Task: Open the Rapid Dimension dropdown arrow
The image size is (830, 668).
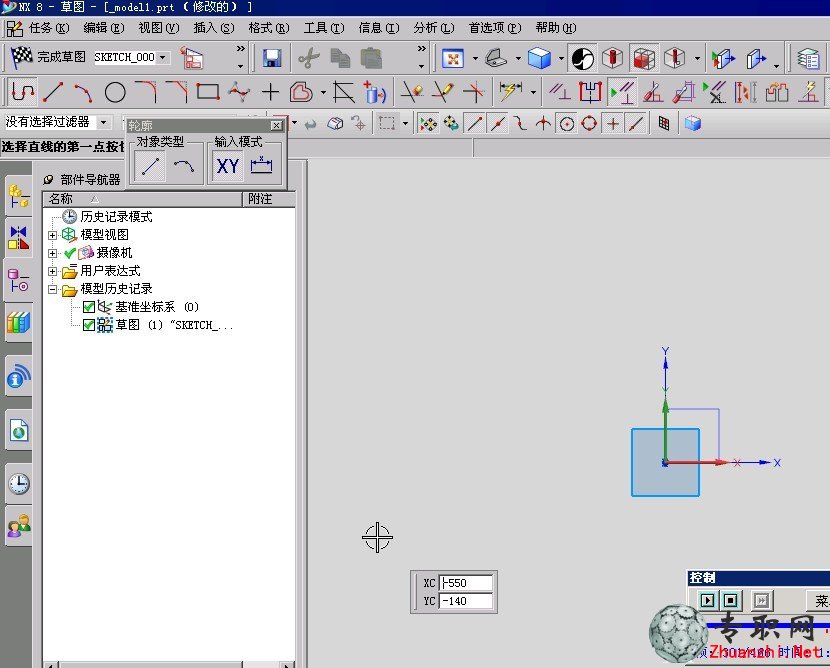Action: [533, 93]
